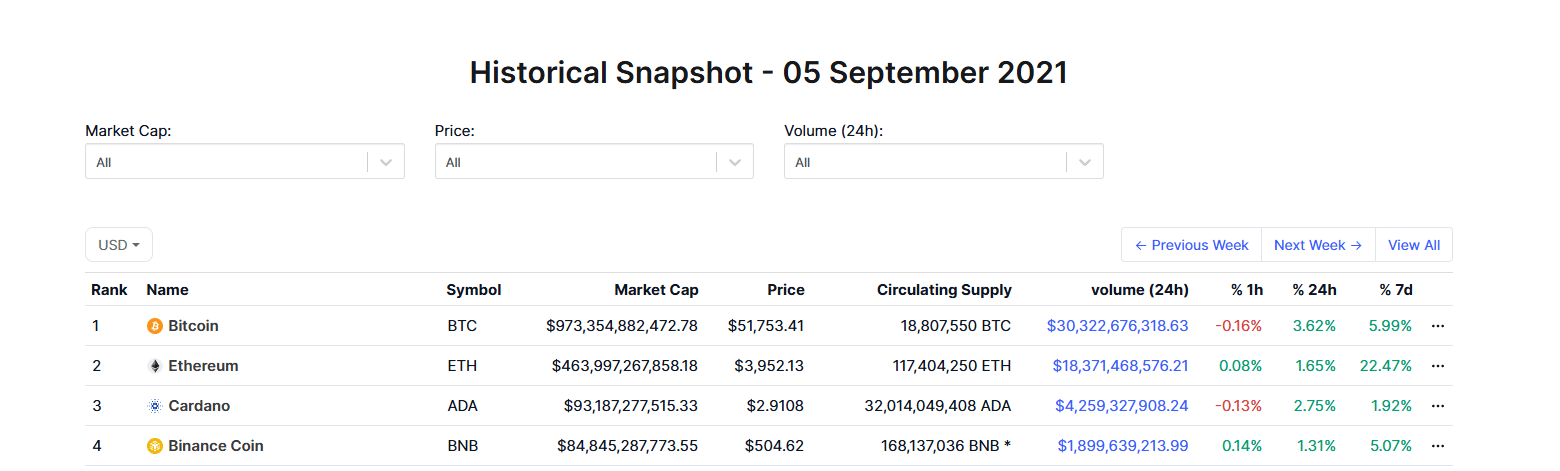Expand the Price filter dropdown
1560x471 pixels.
point(735,162)
